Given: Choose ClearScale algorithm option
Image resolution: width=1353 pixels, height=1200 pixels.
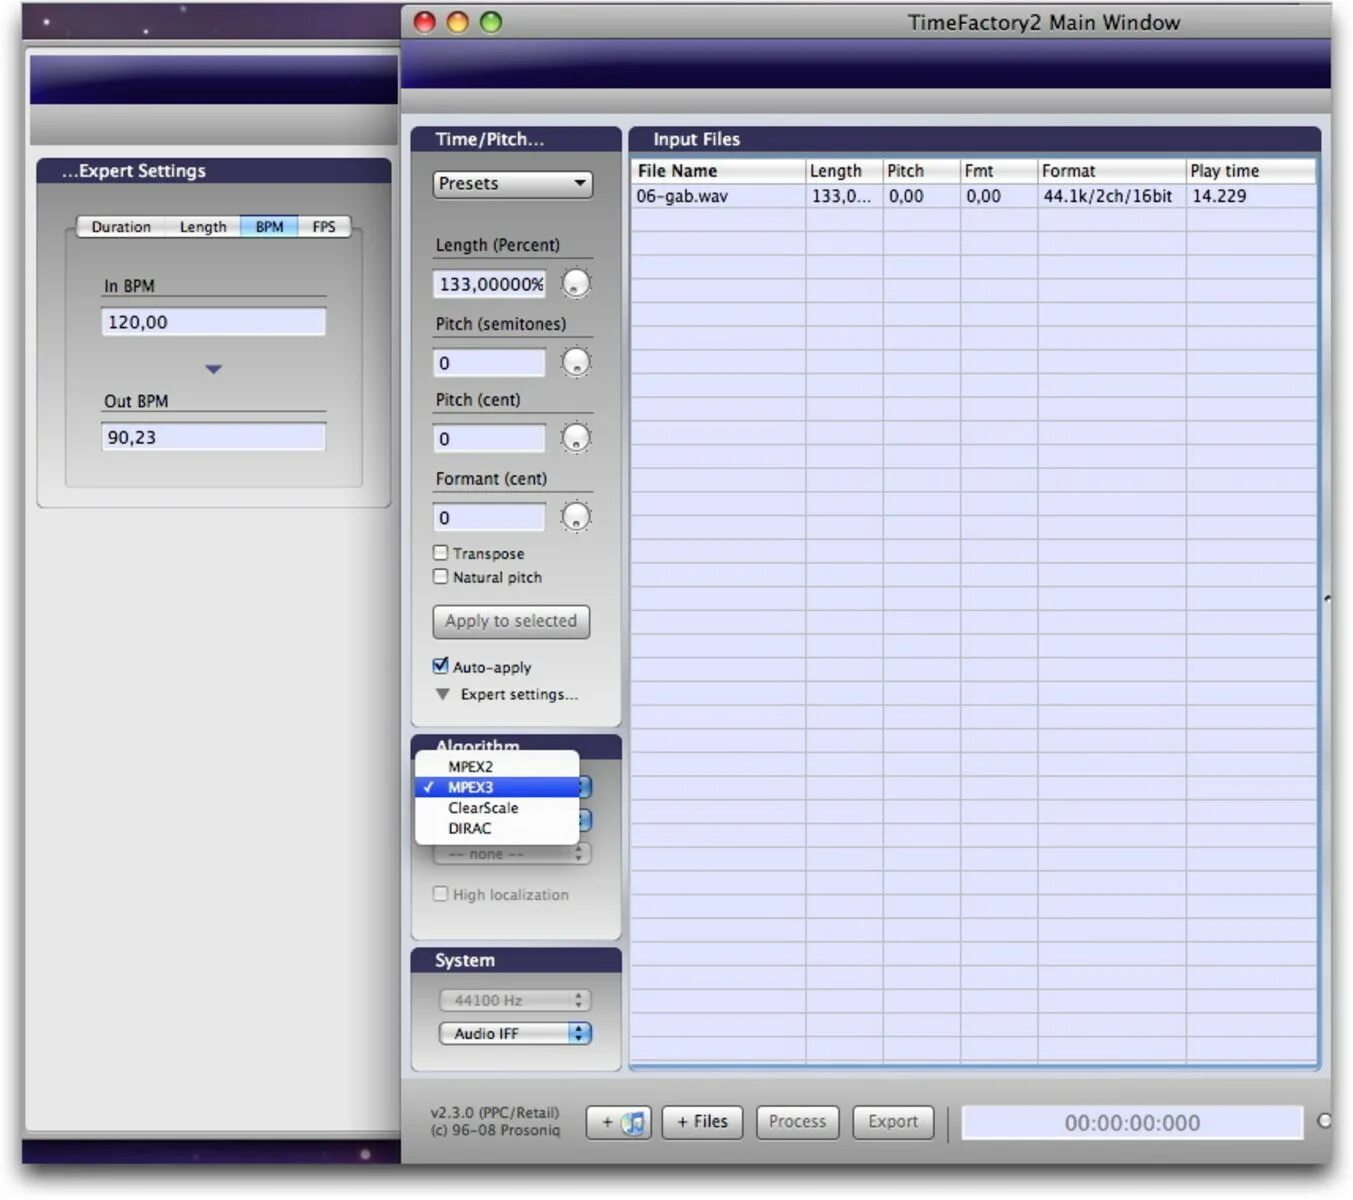Looking at the screenshot, I should (x=497, y=808).
